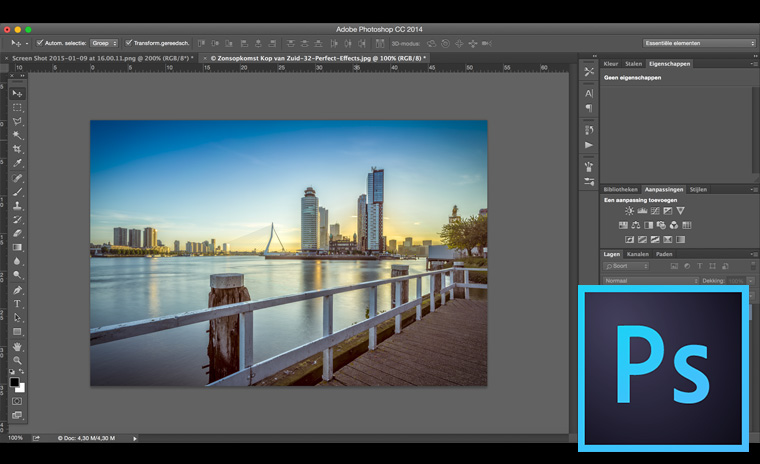Open the Essentiële elementen workspace dropdown

coord(699,43)
